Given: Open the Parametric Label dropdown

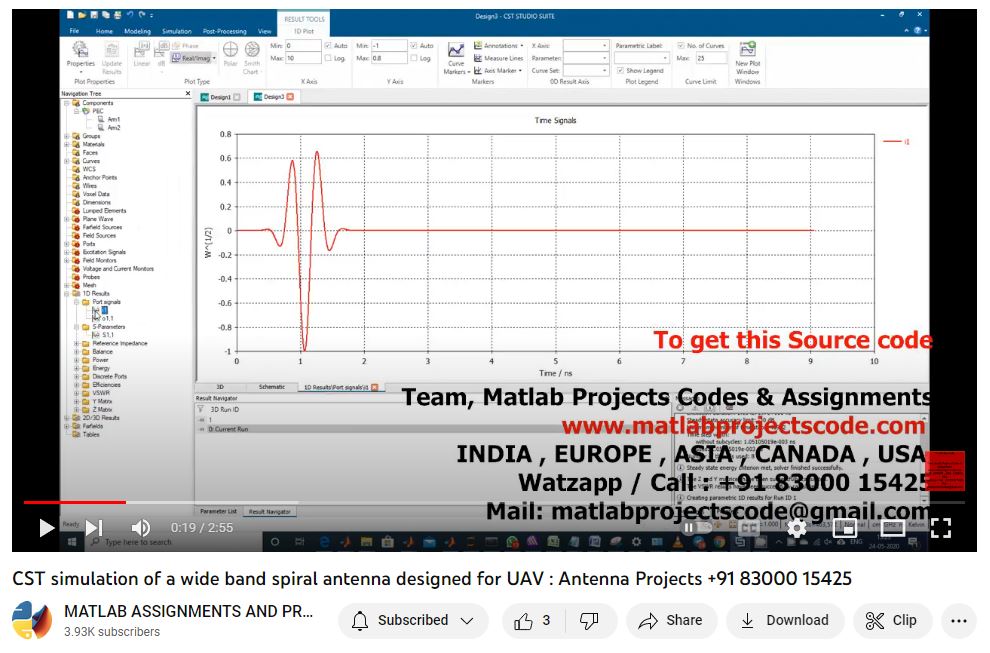Looking at the screenshot, I should click(x=641, y=58).
